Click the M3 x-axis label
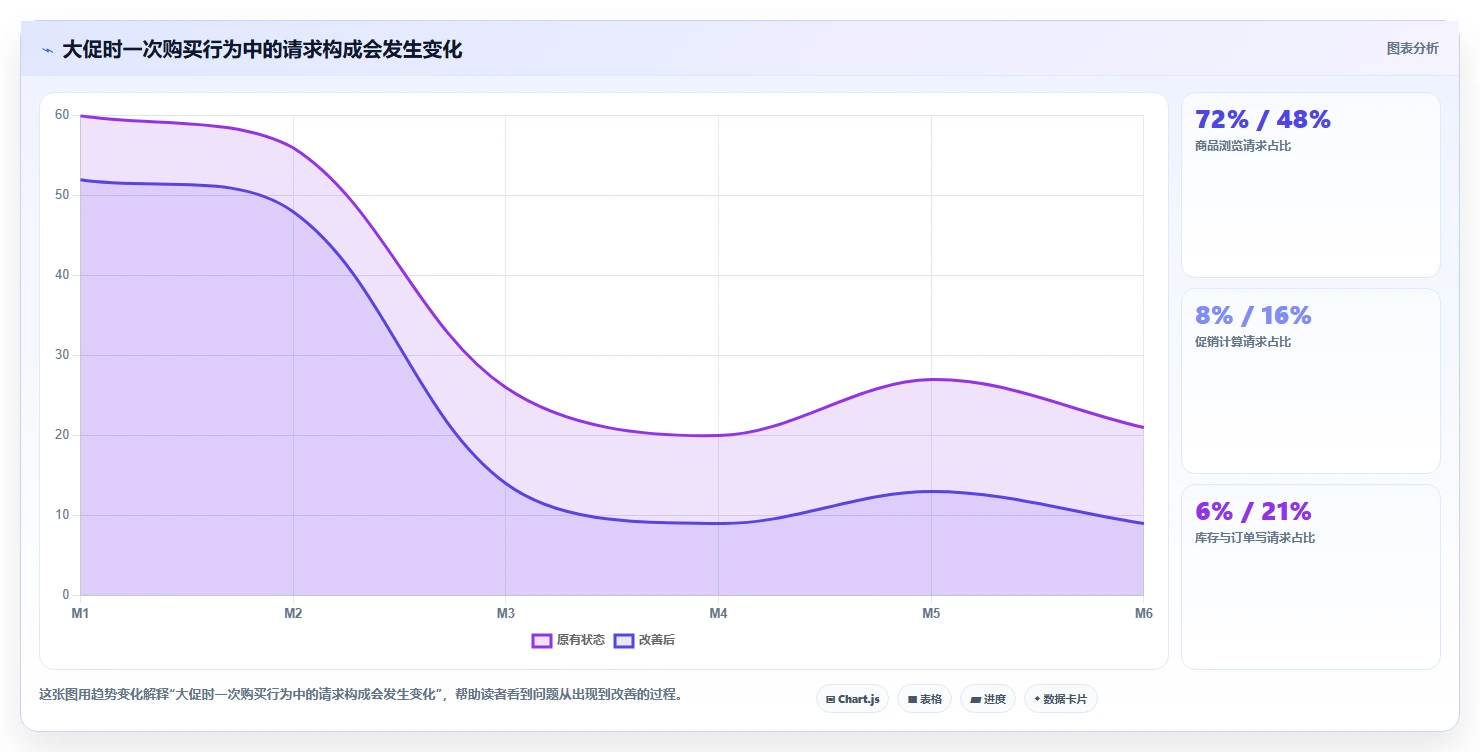The width and height of the screenshot is (1480, 752). coord(506,613)
